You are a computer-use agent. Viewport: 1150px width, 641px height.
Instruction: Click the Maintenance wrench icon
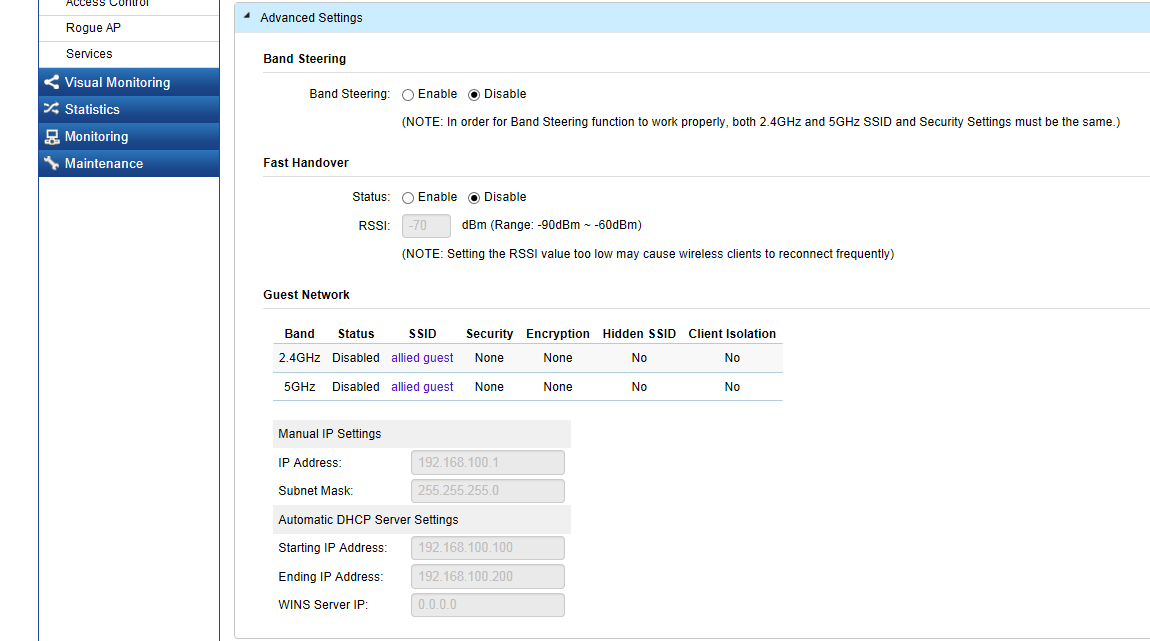click(52, 164)
